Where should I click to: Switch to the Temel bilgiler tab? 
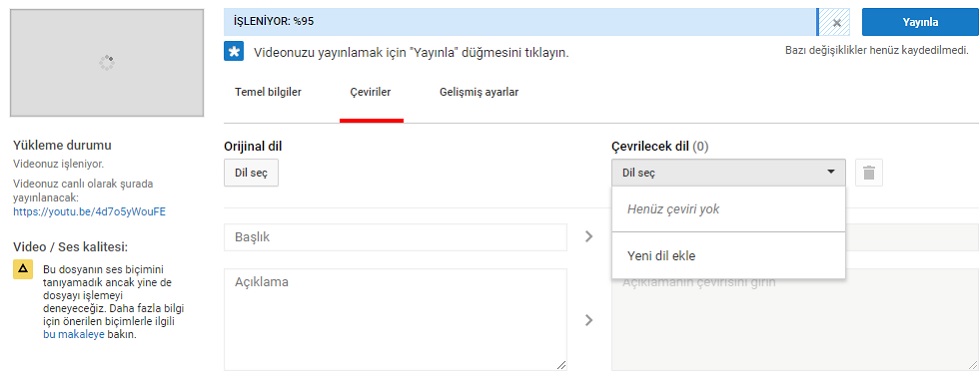coord(268,93)
